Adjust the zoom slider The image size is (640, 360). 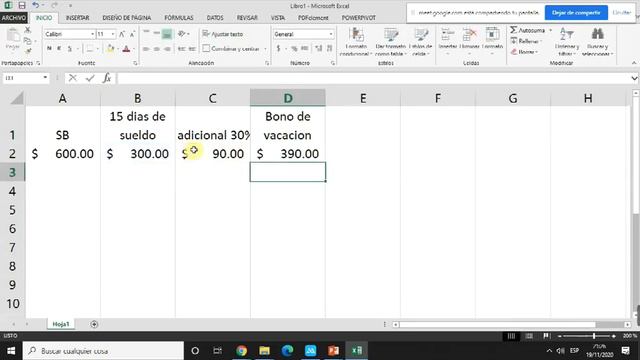click(x=593, y=336)
